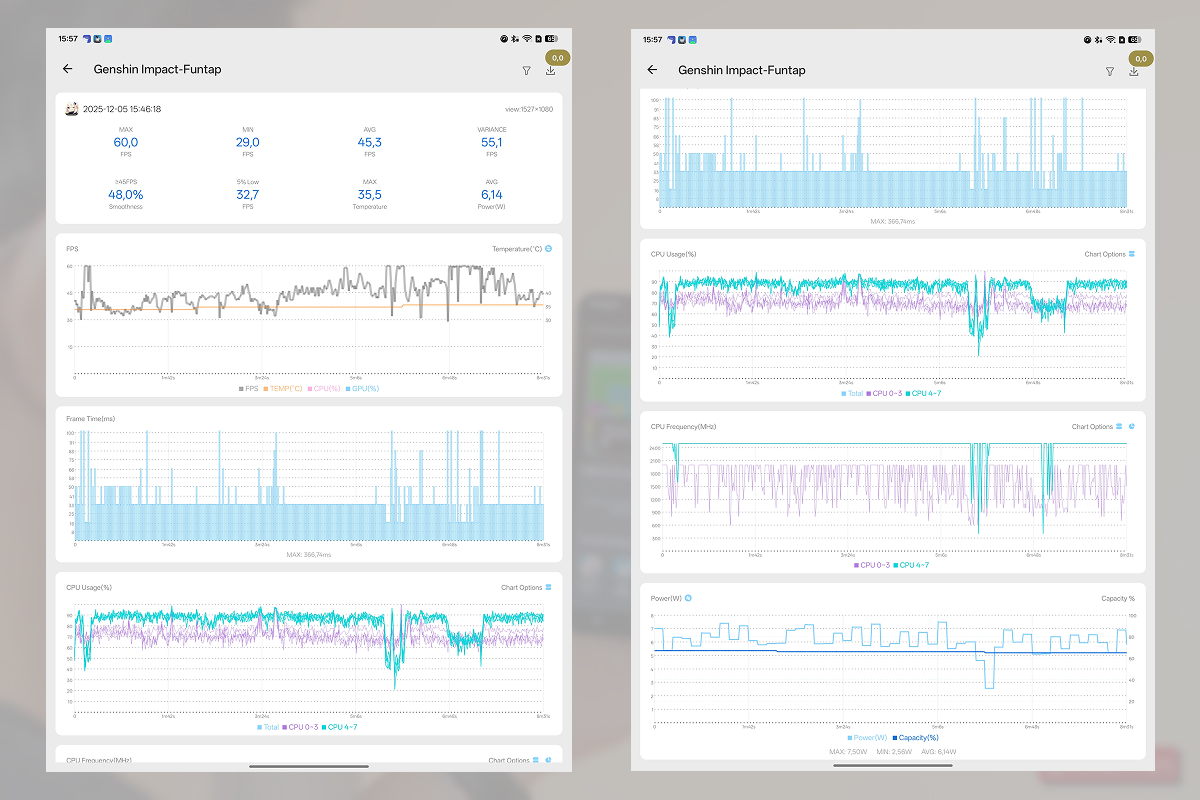
Task: Toggle CPU 4~7 legend in right CPU Usage chart
Action: coord(924,394)
